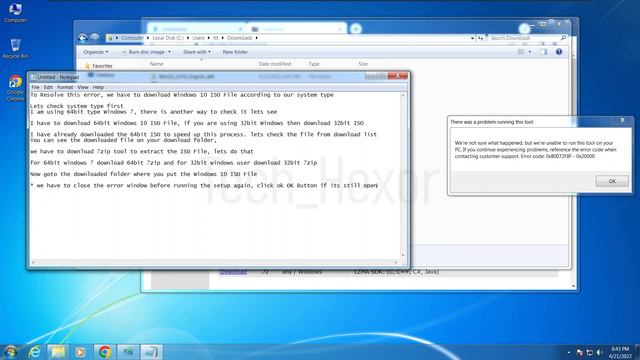Click Notepad vertical scrollbar up arrow
The image size is (640, 360).
click(x=403, y=96)
